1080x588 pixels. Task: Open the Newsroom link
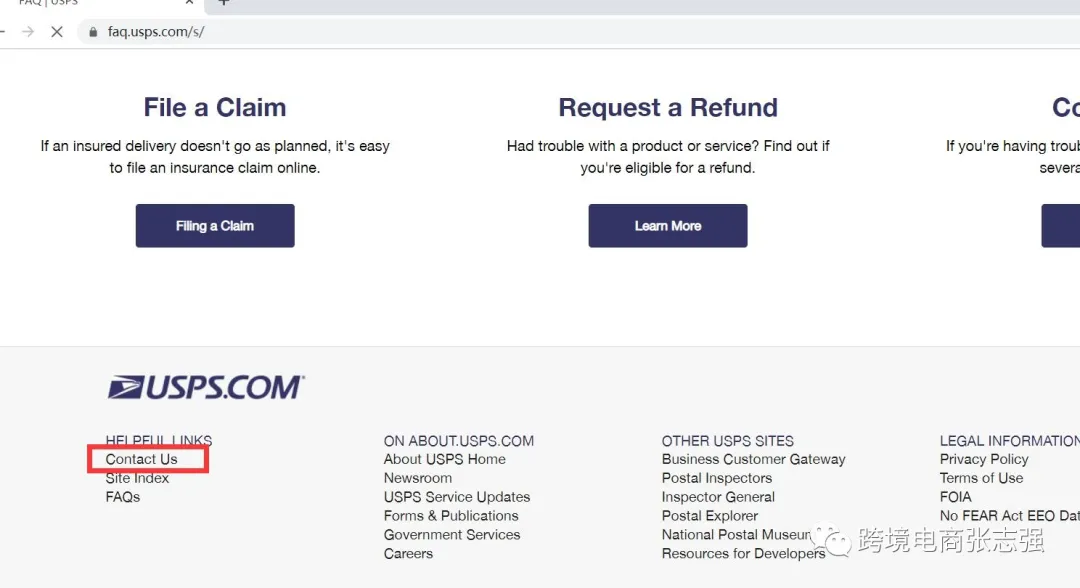click(418, 478)
